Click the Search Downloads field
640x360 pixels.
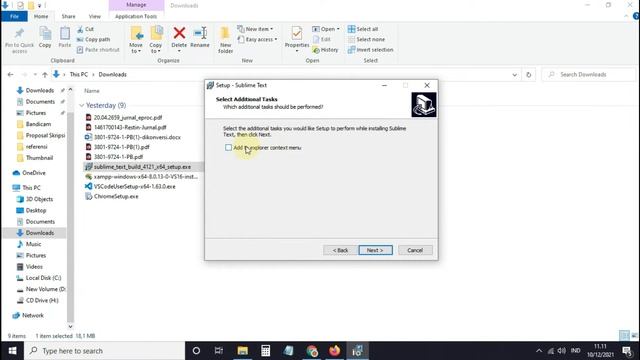tap(590, 74)
